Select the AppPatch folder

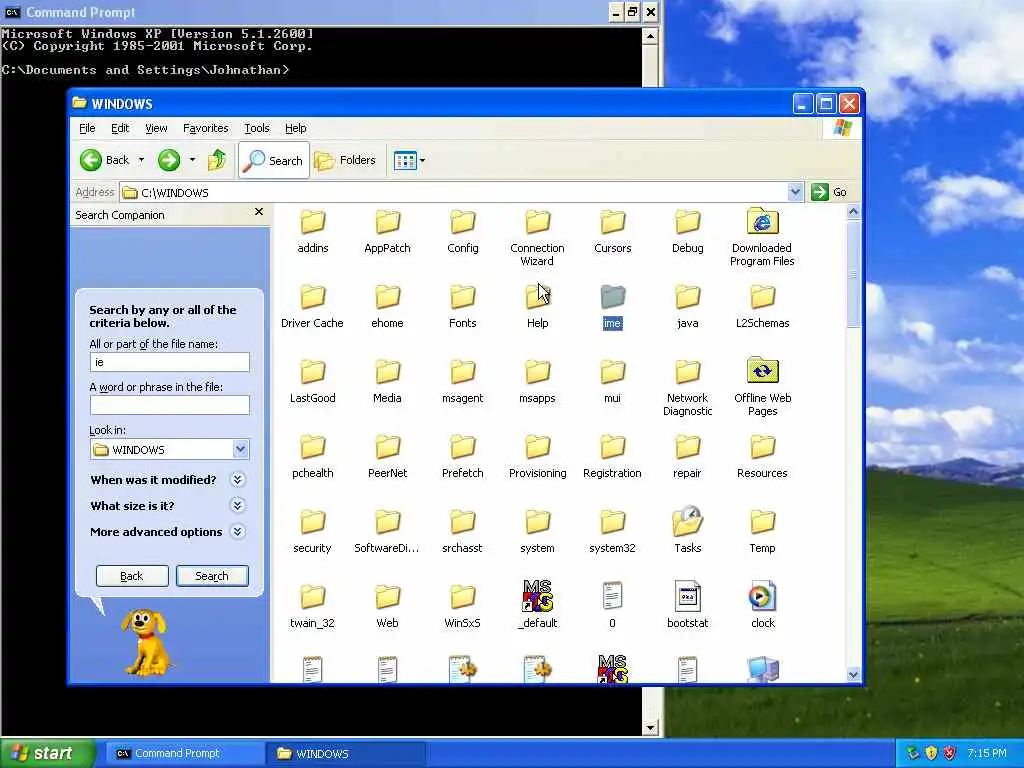(387, 232)
